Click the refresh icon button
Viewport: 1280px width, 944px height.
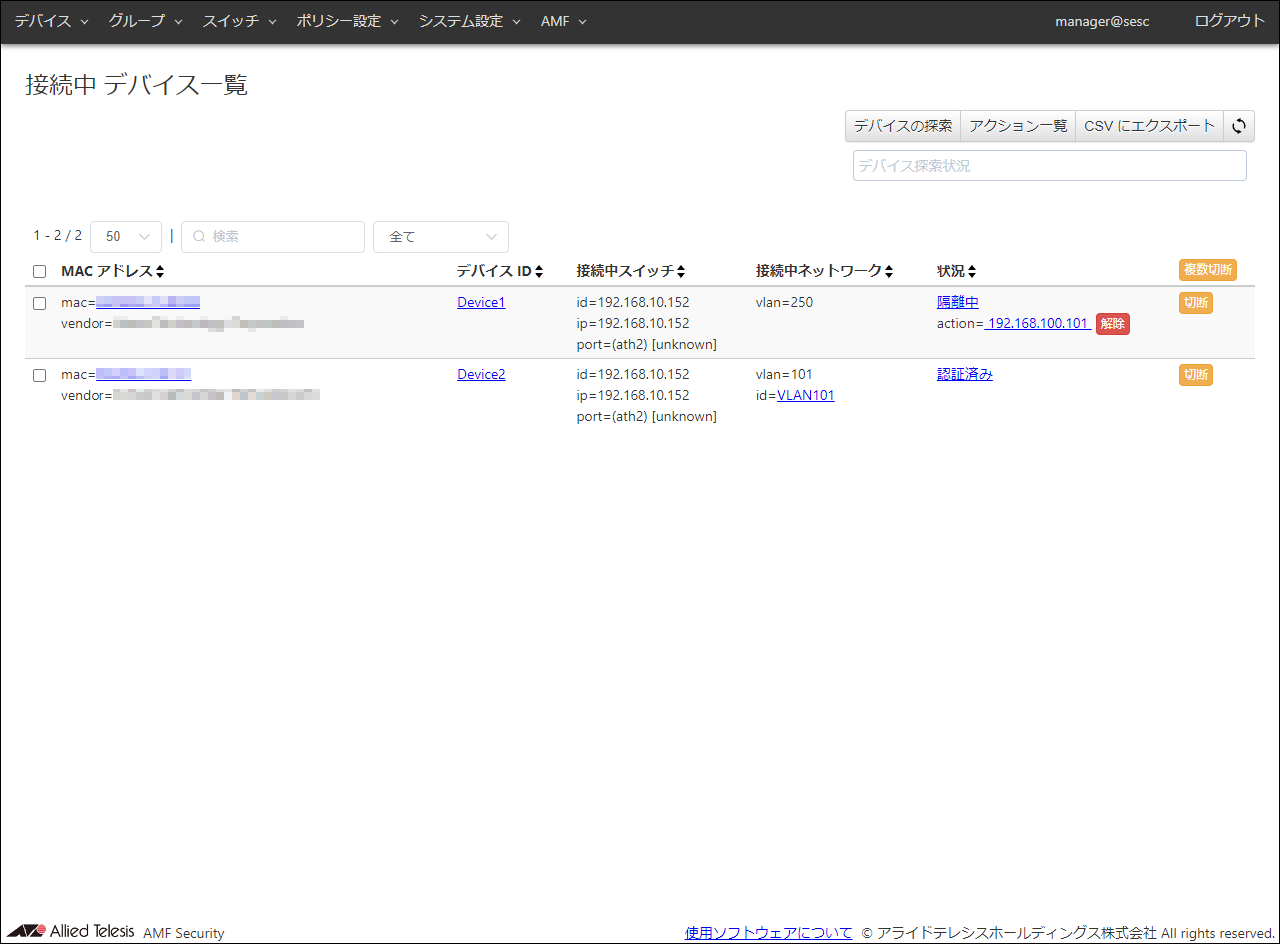pos(1239,126)
